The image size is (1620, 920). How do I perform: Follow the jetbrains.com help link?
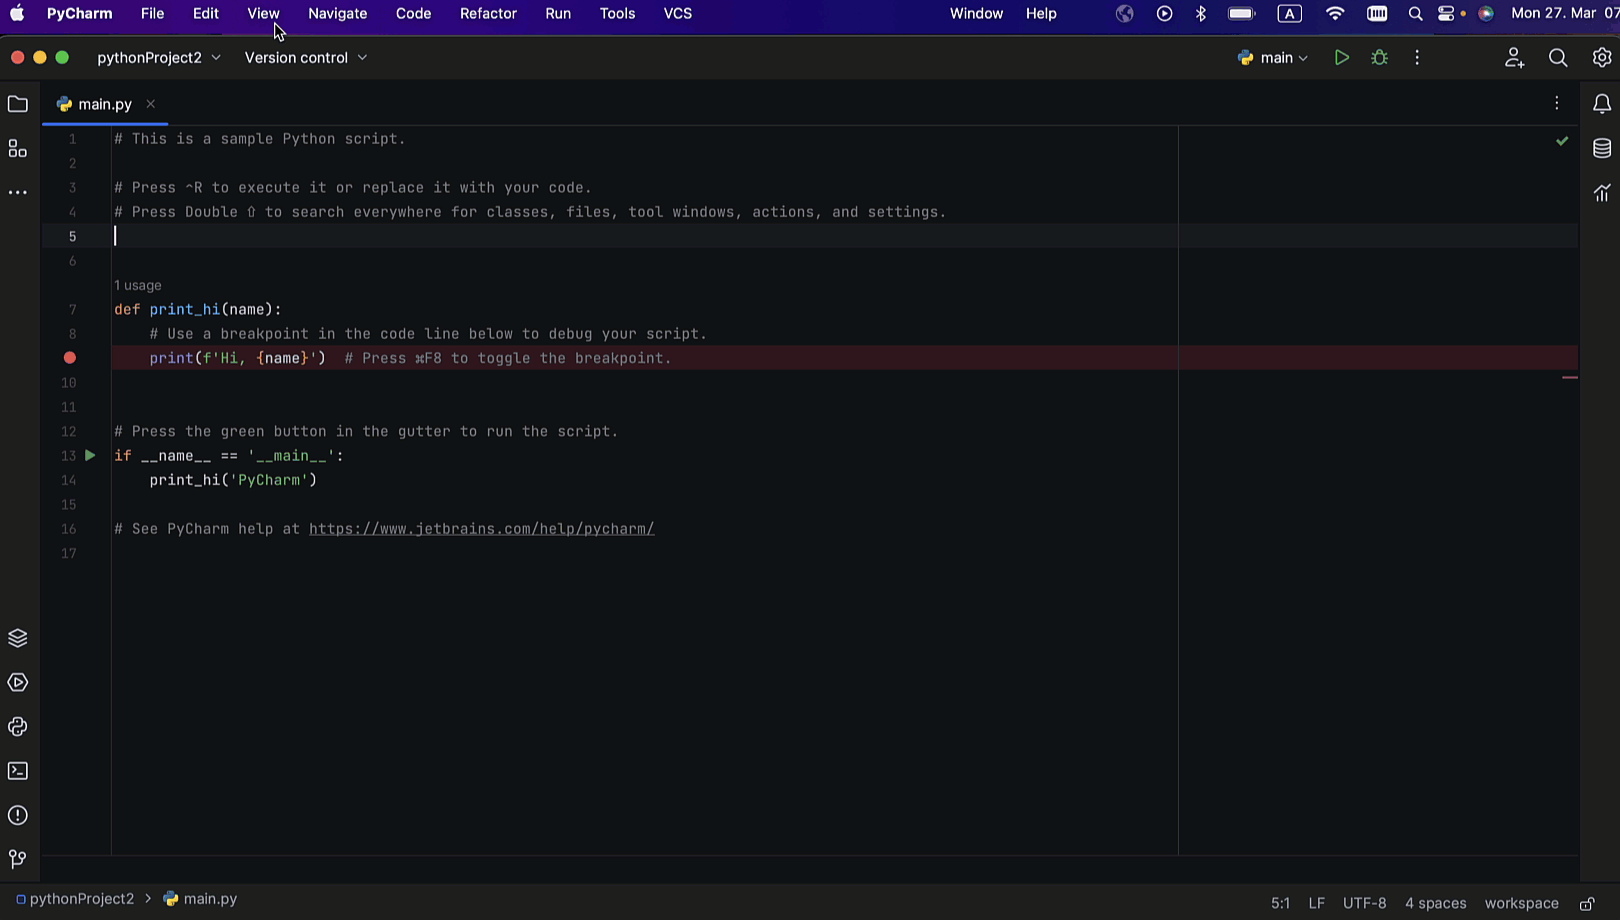pos(481,529)
